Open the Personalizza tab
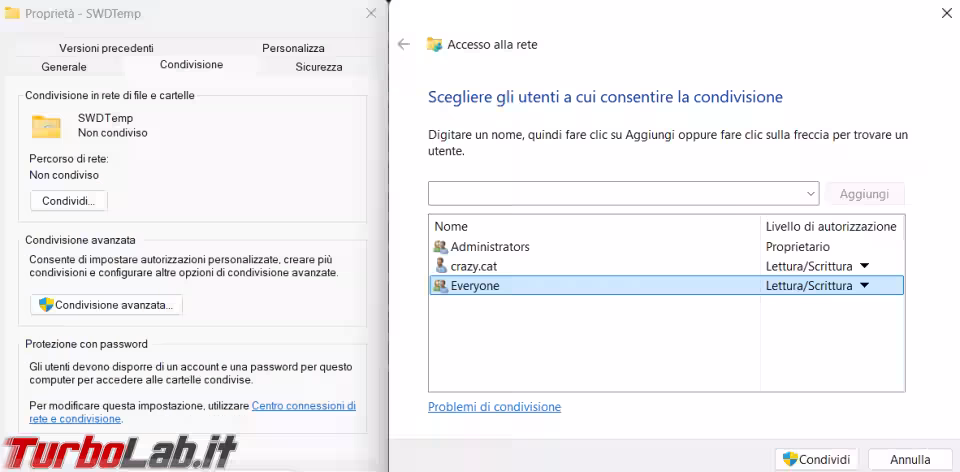This screenshot has width=960, height=472. coord(293,48)
